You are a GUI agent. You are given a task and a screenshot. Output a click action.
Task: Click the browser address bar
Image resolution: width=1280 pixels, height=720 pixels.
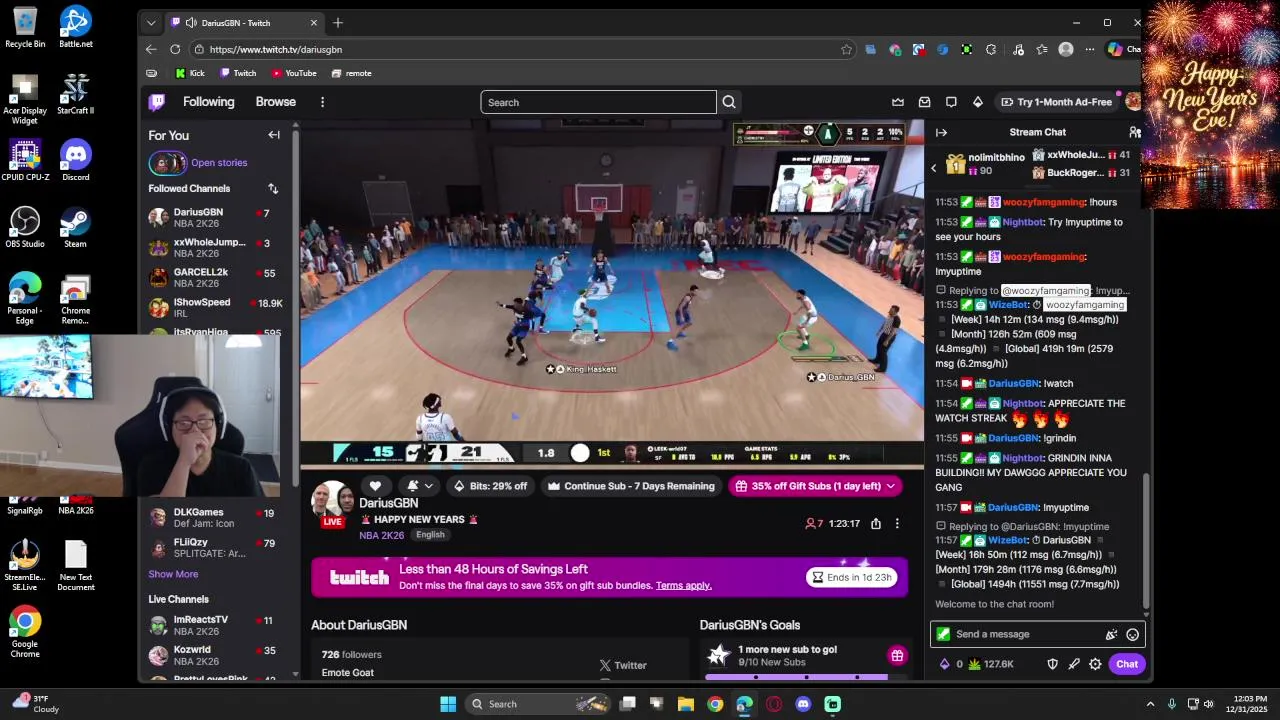pyautogui.click(x=520, y=49)
